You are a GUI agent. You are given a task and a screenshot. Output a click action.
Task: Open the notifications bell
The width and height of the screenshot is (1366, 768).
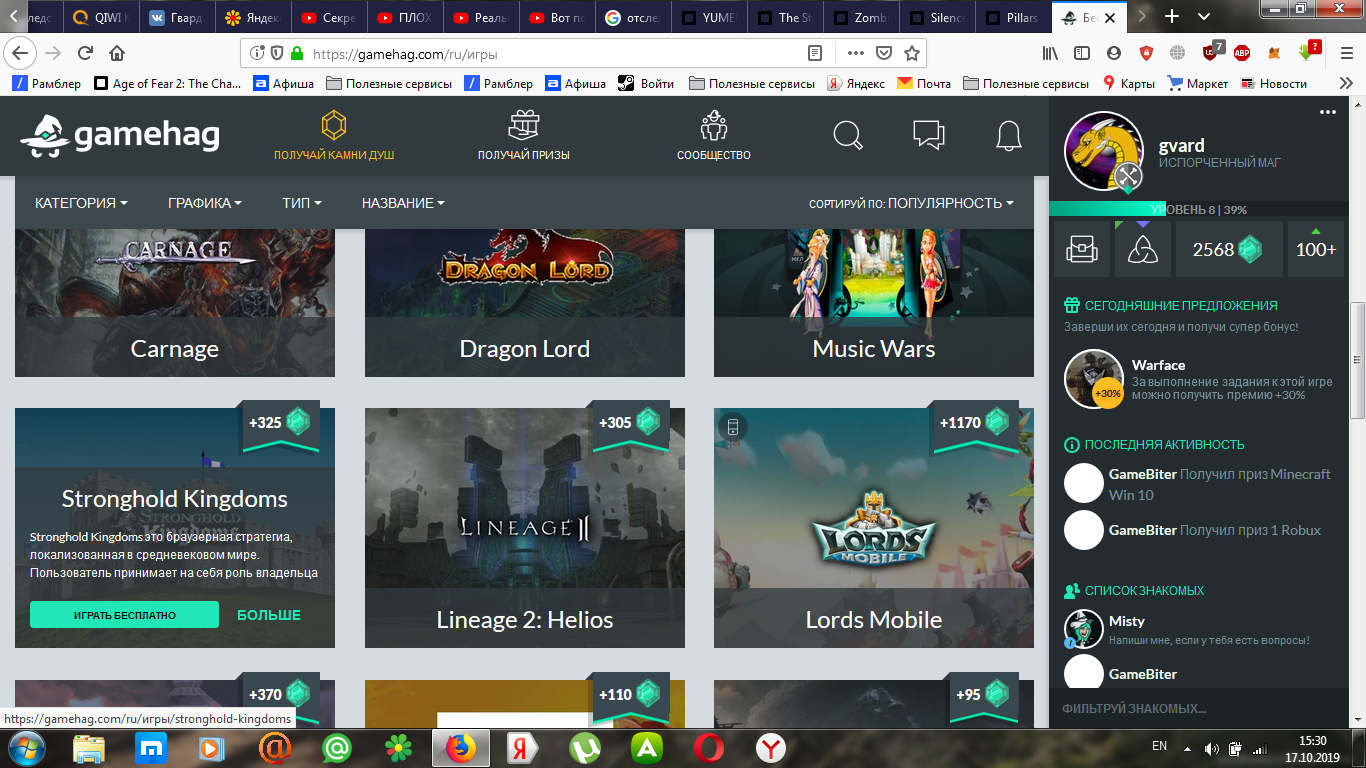click(x=1008, y=135)
